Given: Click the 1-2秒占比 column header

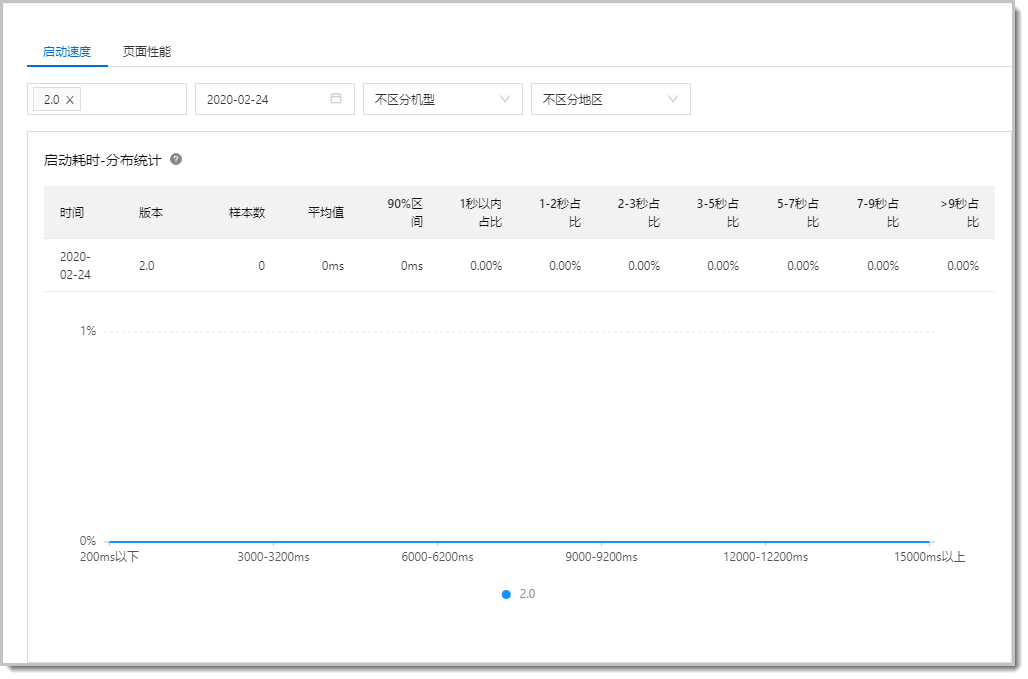Looking at the screenshot, I should 560,212.
